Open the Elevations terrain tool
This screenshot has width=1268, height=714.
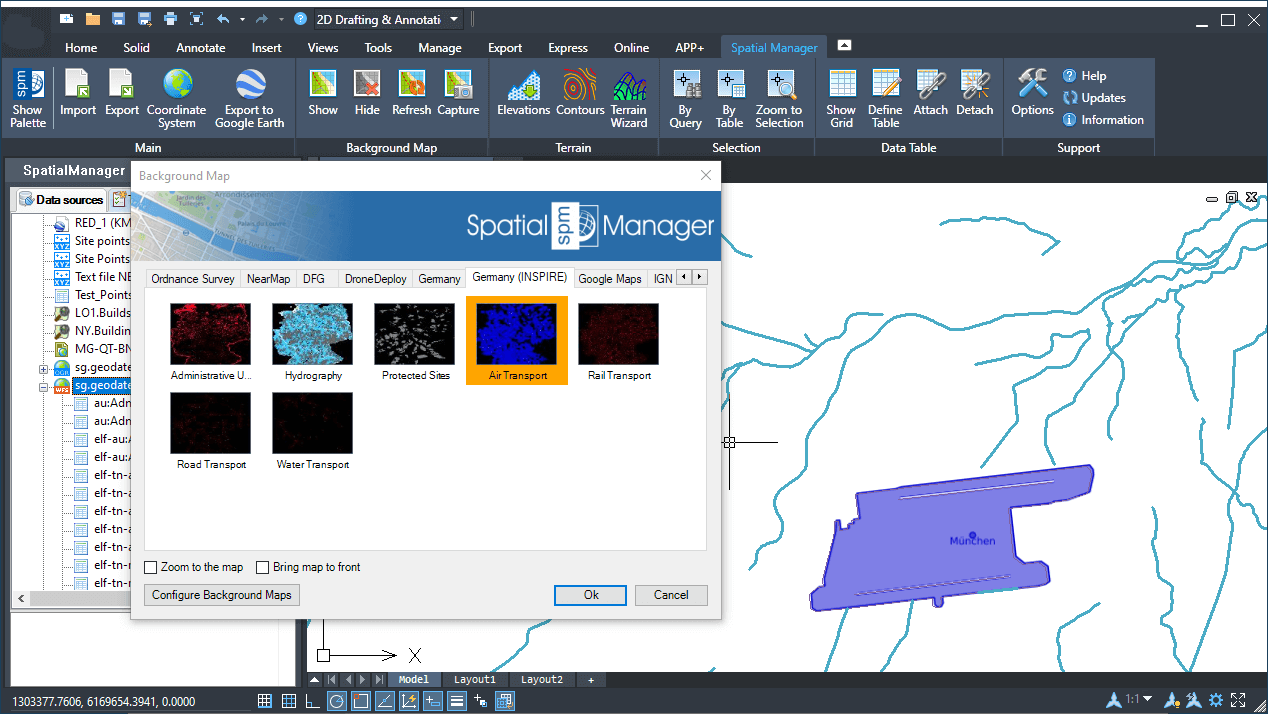point(524,93)
